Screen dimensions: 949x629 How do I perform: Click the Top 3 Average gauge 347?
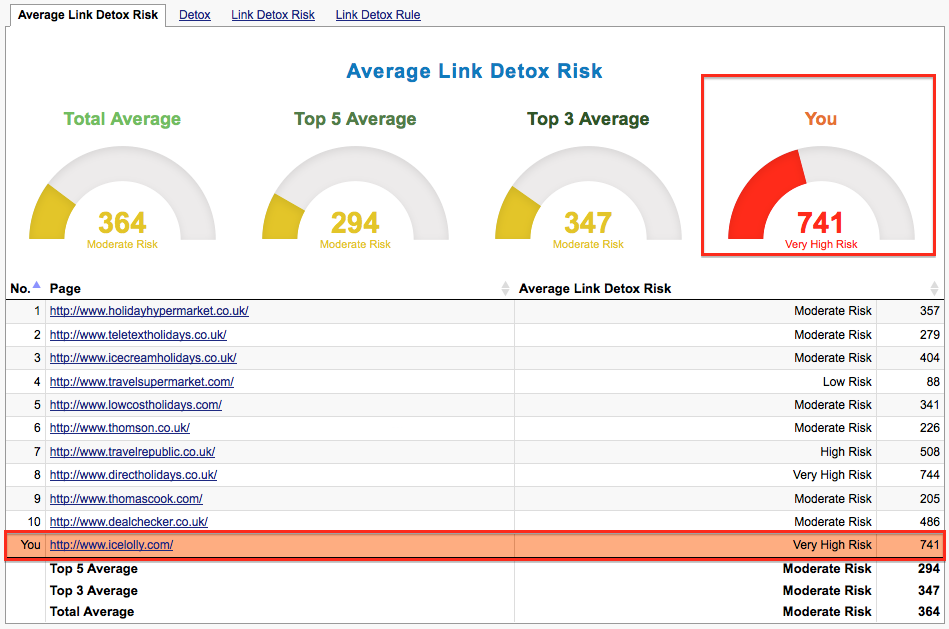click(x=588, y=195)
